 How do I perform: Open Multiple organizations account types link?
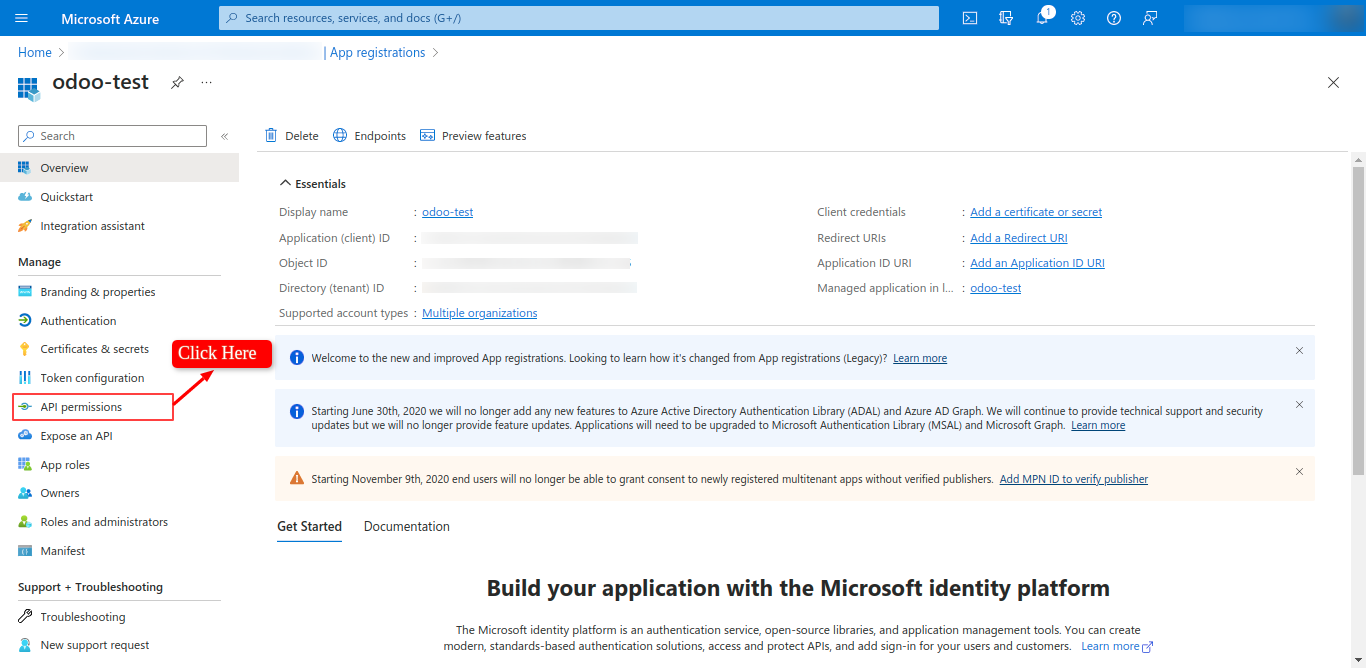pos(480,313)
